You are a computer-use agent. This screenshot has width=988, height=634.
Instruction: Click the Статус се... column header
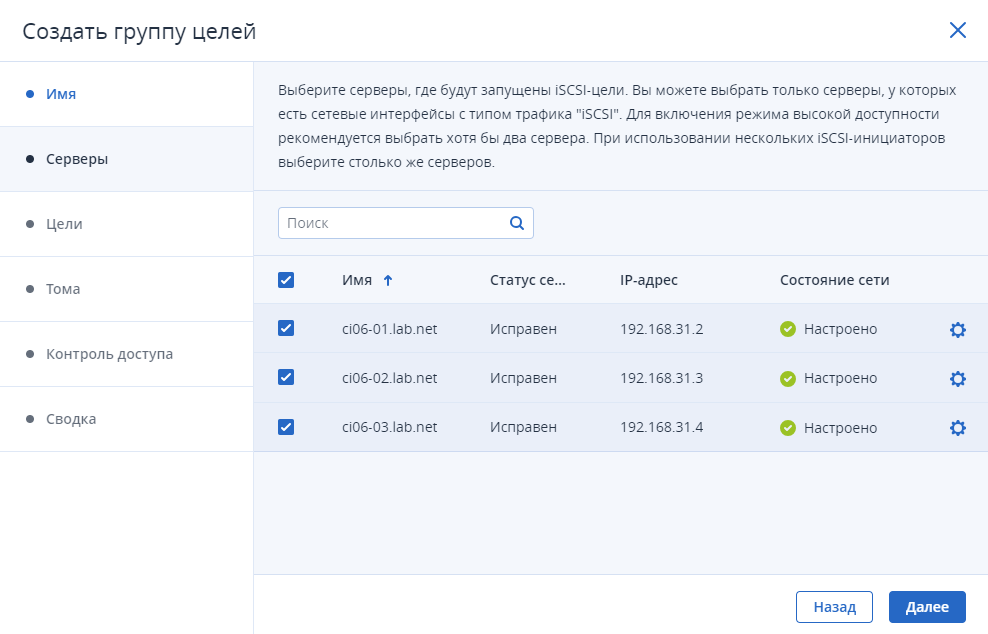pyautogui.click(x=528, y=280)
